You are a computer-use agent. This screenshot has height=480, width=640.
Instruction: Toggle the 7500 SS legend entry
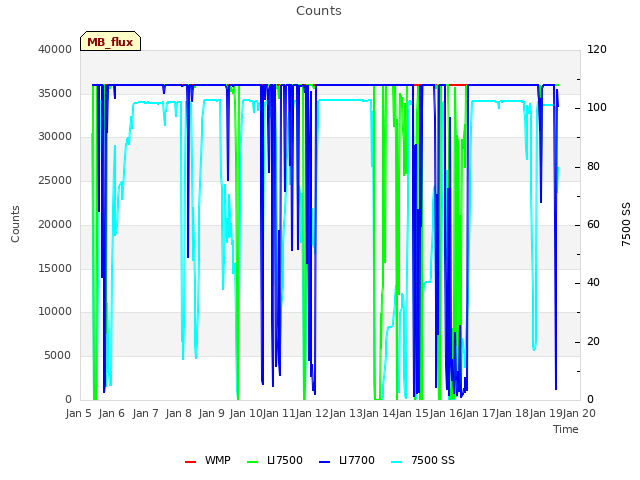point(422,461)
